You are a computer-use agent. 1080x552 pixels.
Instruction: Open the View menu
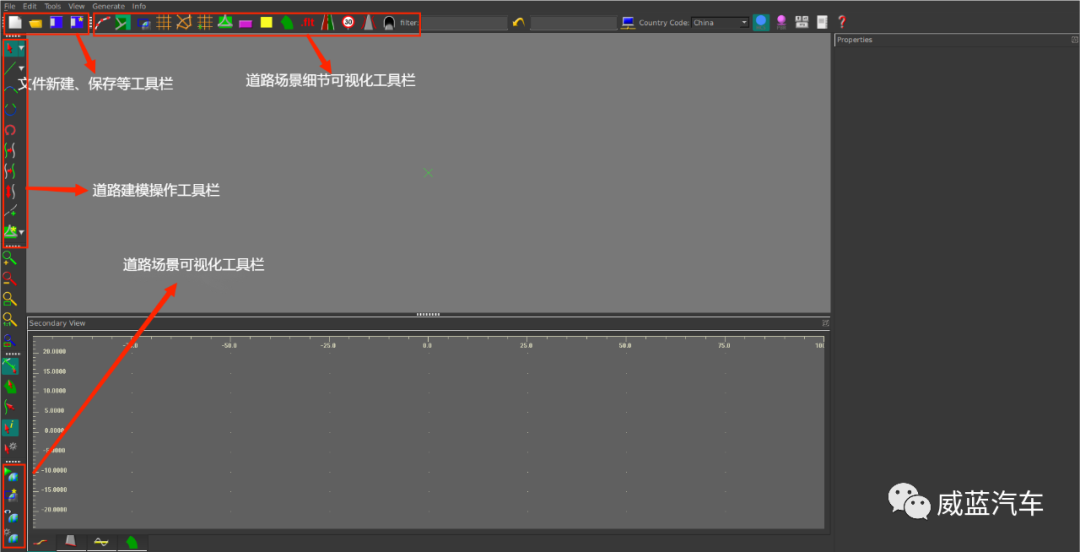coord(76,6)
